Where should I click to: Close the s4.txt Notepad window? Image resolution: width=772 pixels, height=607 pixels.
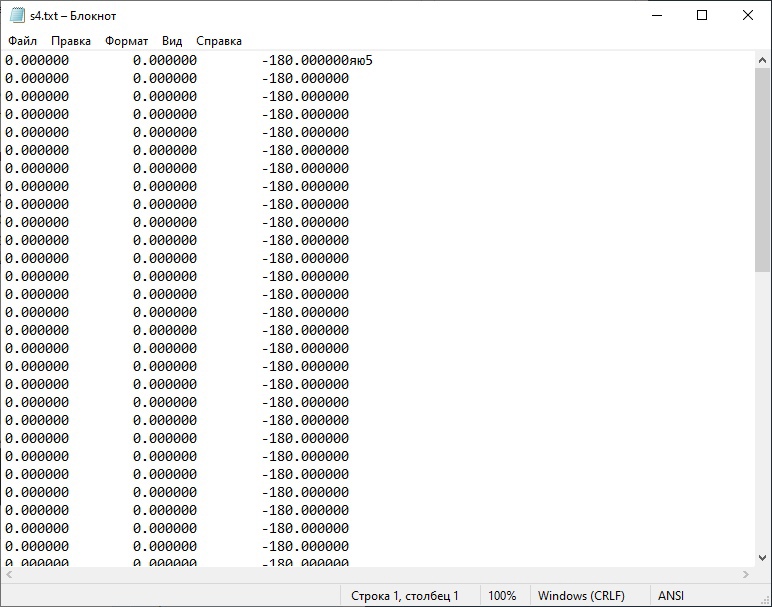click(x=748, y=15)
